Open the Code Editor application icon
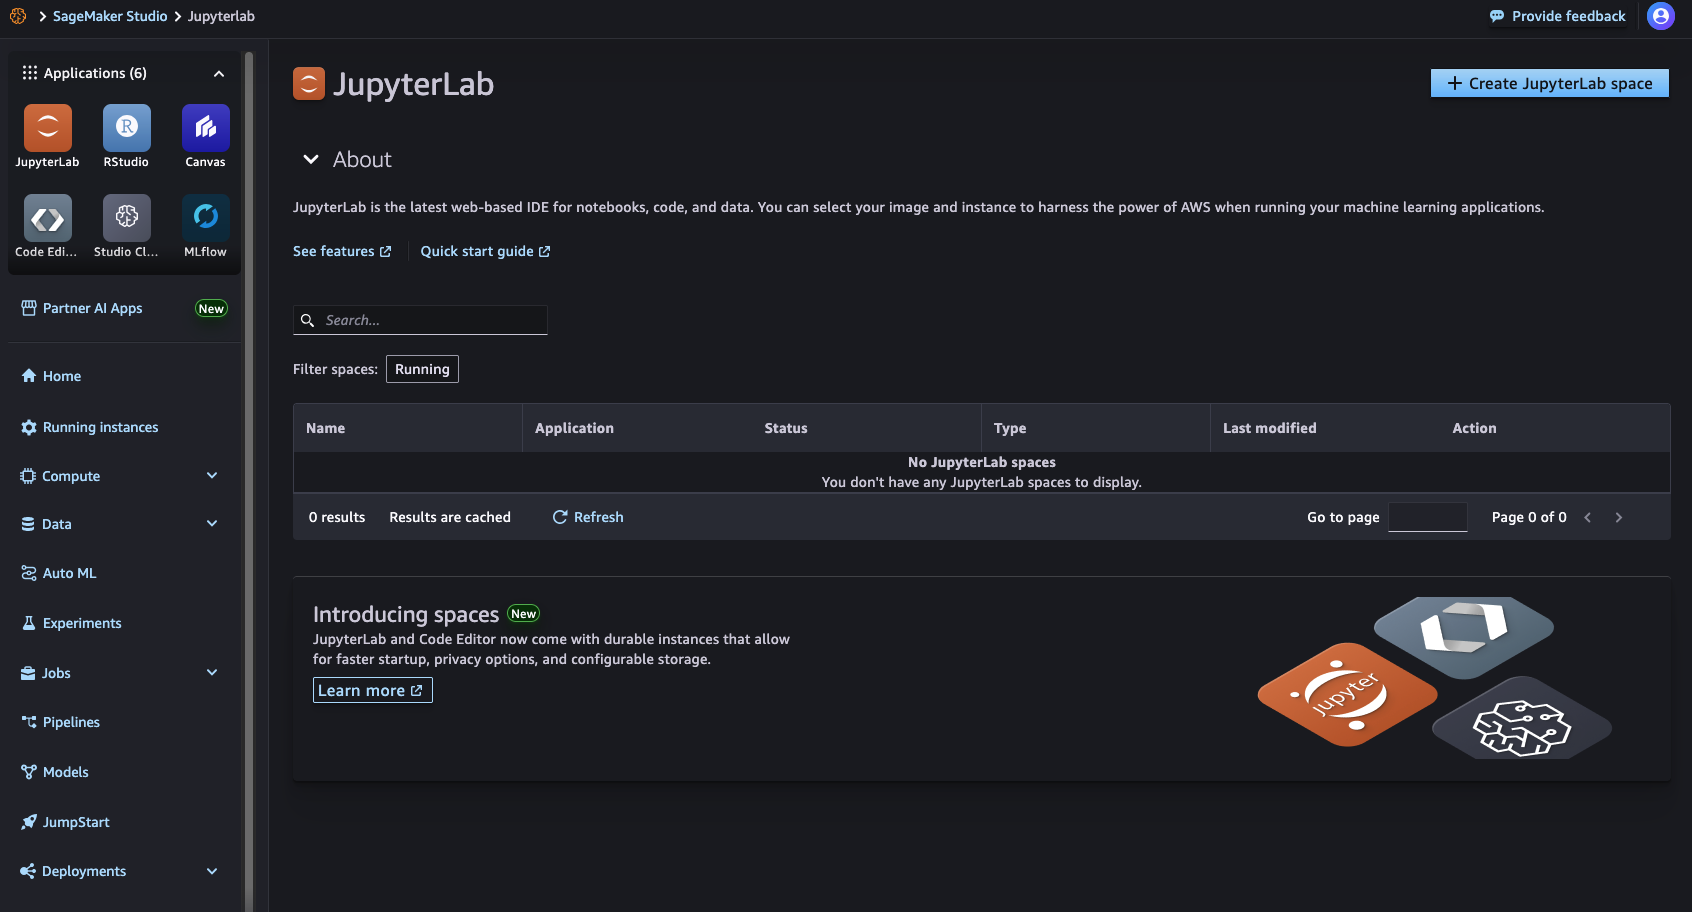The width and height of the screenshot is (1692, 912). pos(48,218)
